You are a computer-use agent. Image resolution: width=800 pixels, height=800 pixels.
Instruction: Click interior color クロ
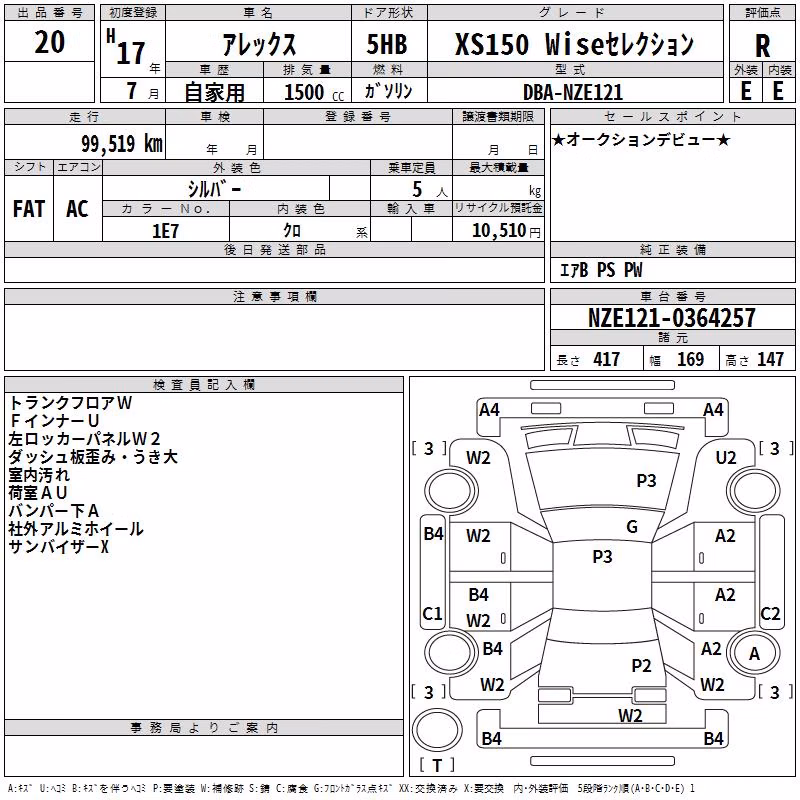click(x=292, y=231)
